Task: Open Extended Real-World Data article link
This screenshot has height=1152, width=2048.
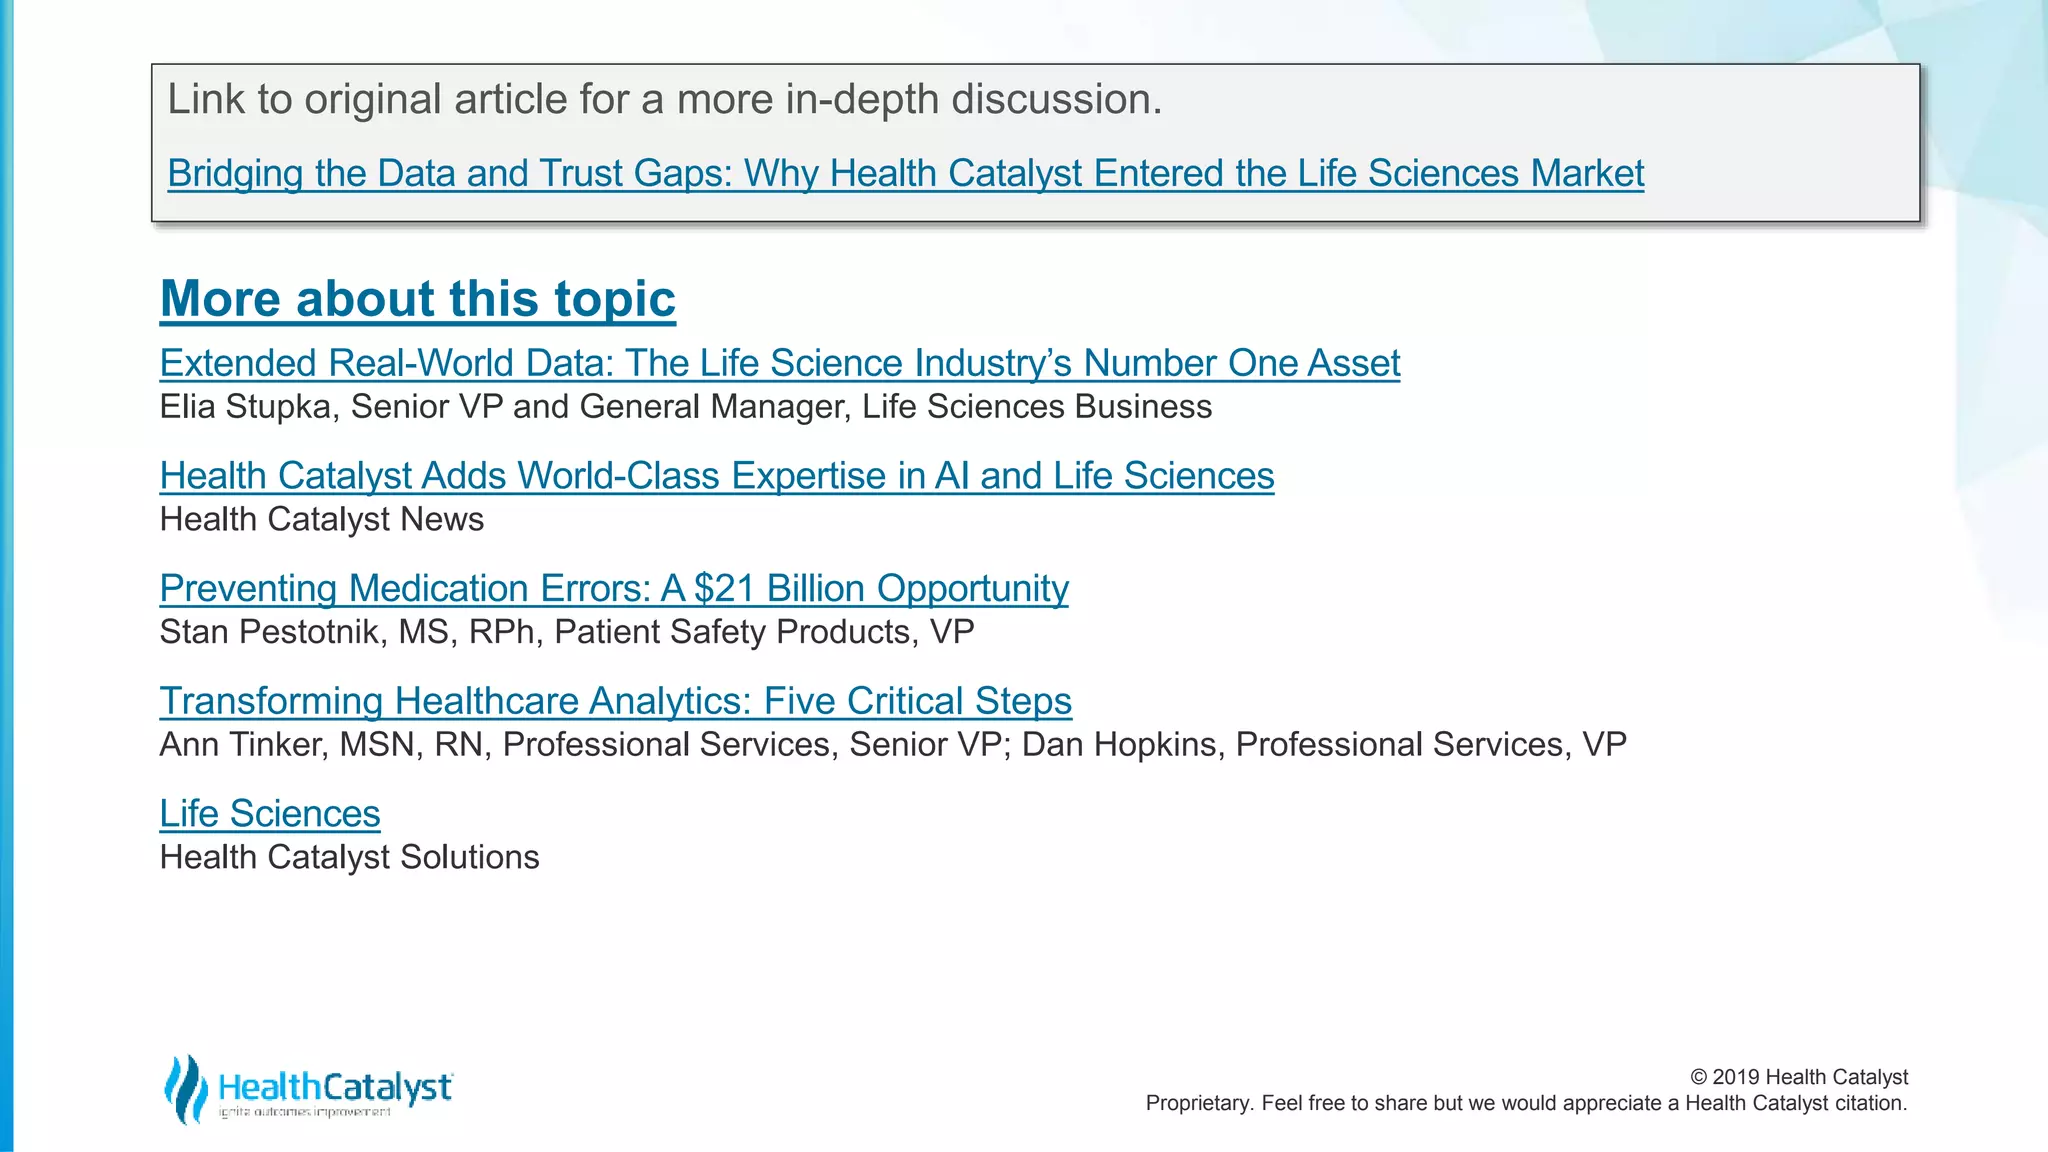Action: click(x=780, y=363)
